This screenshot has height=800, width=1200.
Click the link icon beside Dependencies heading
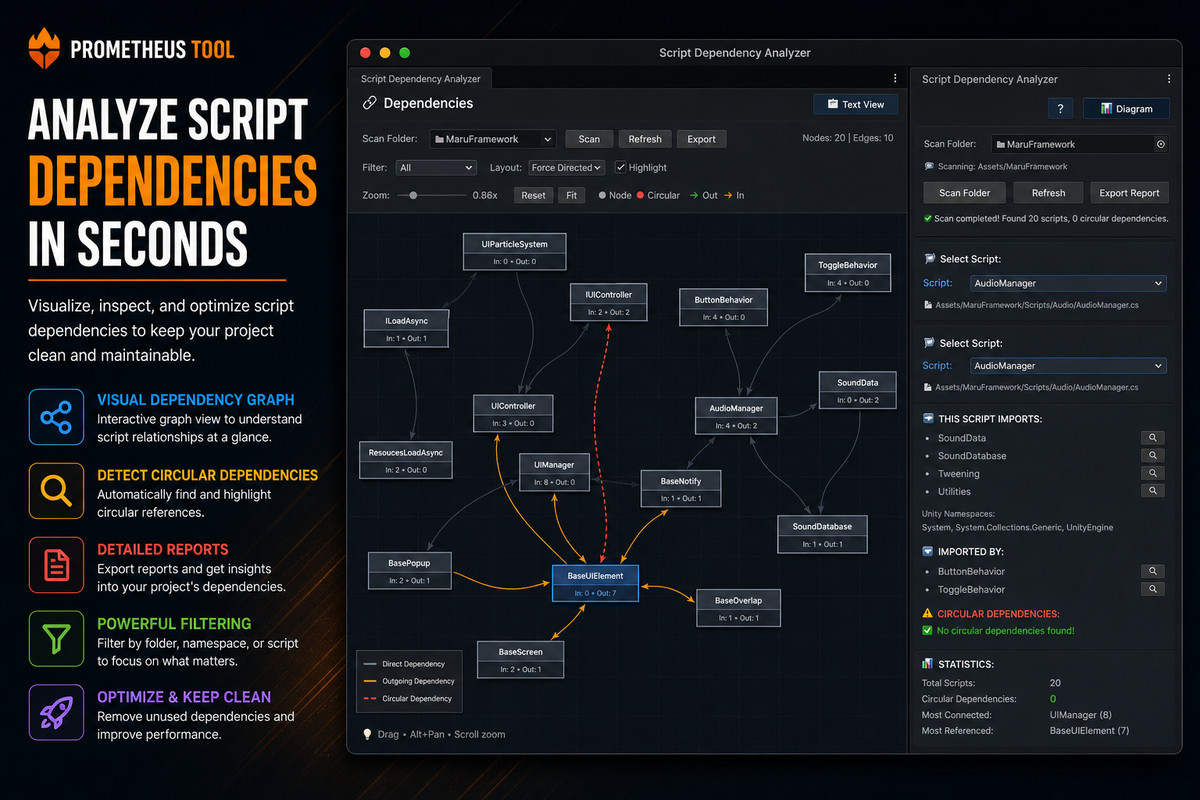(370, 103)
